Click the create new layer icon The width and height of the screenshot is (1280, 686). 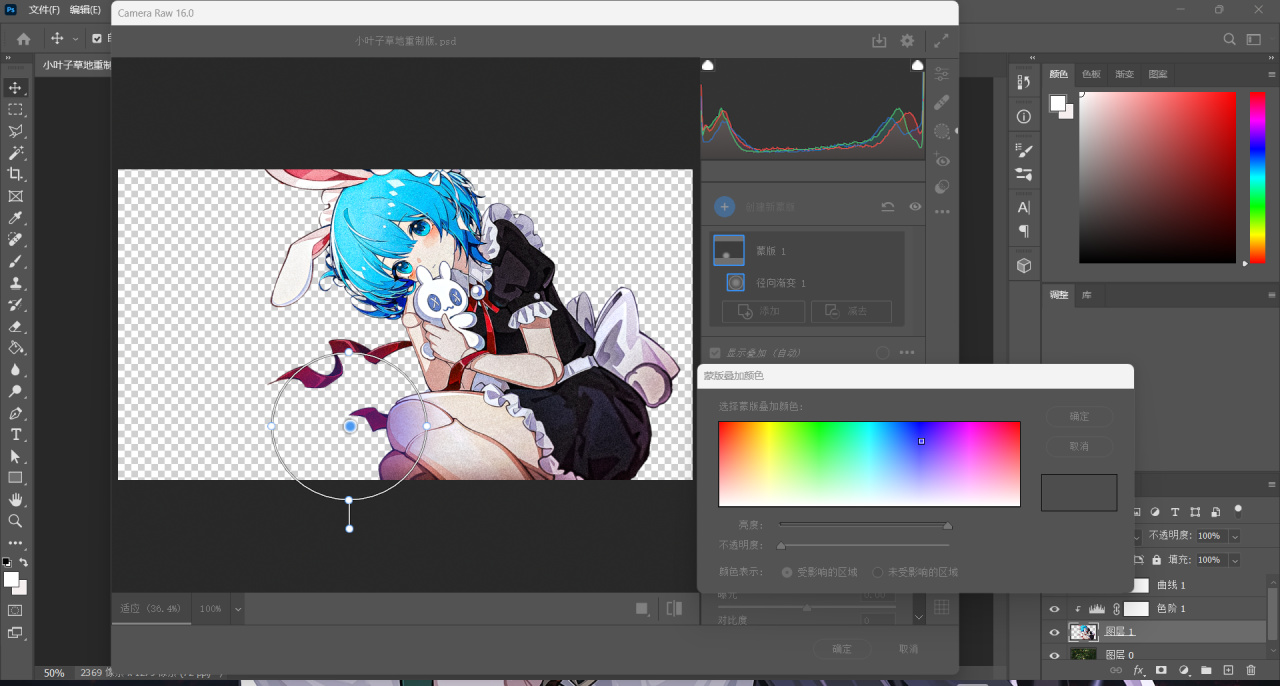[1229, 670]
